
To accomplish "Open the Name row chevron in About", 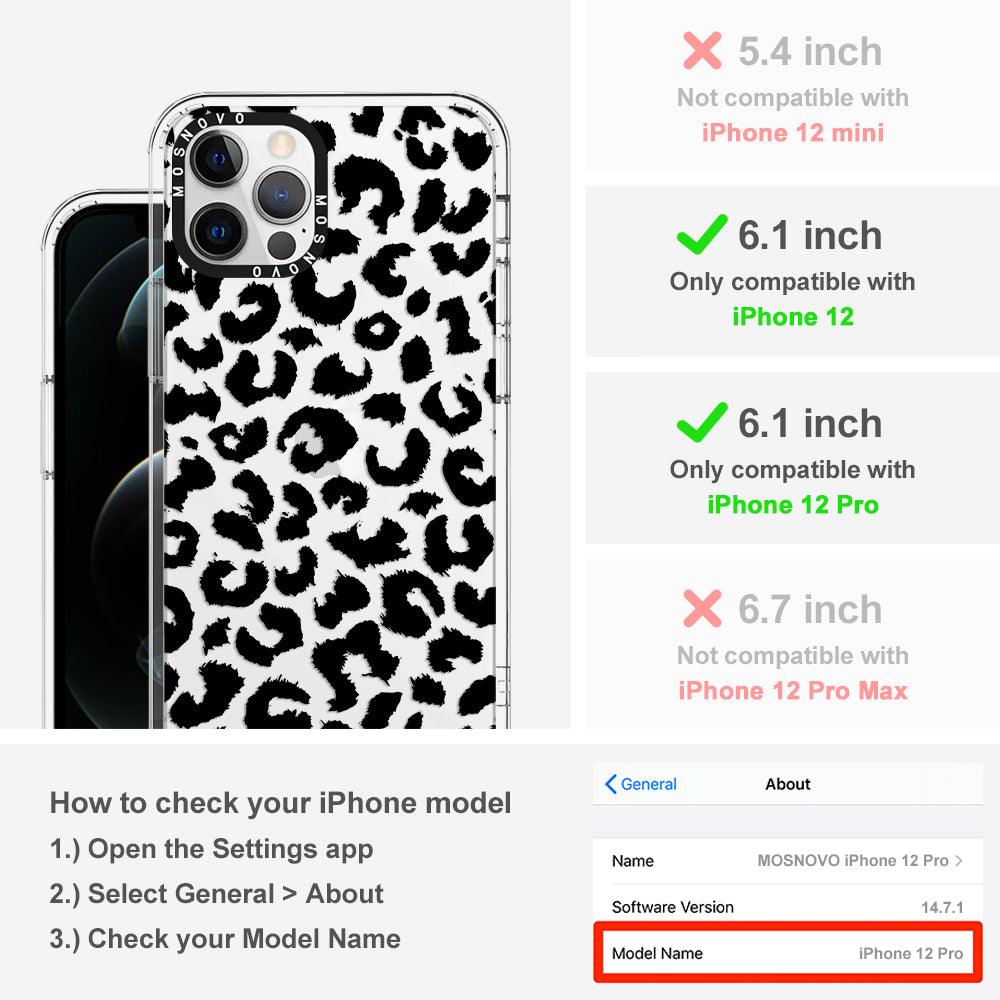I will tap(959, 861).
